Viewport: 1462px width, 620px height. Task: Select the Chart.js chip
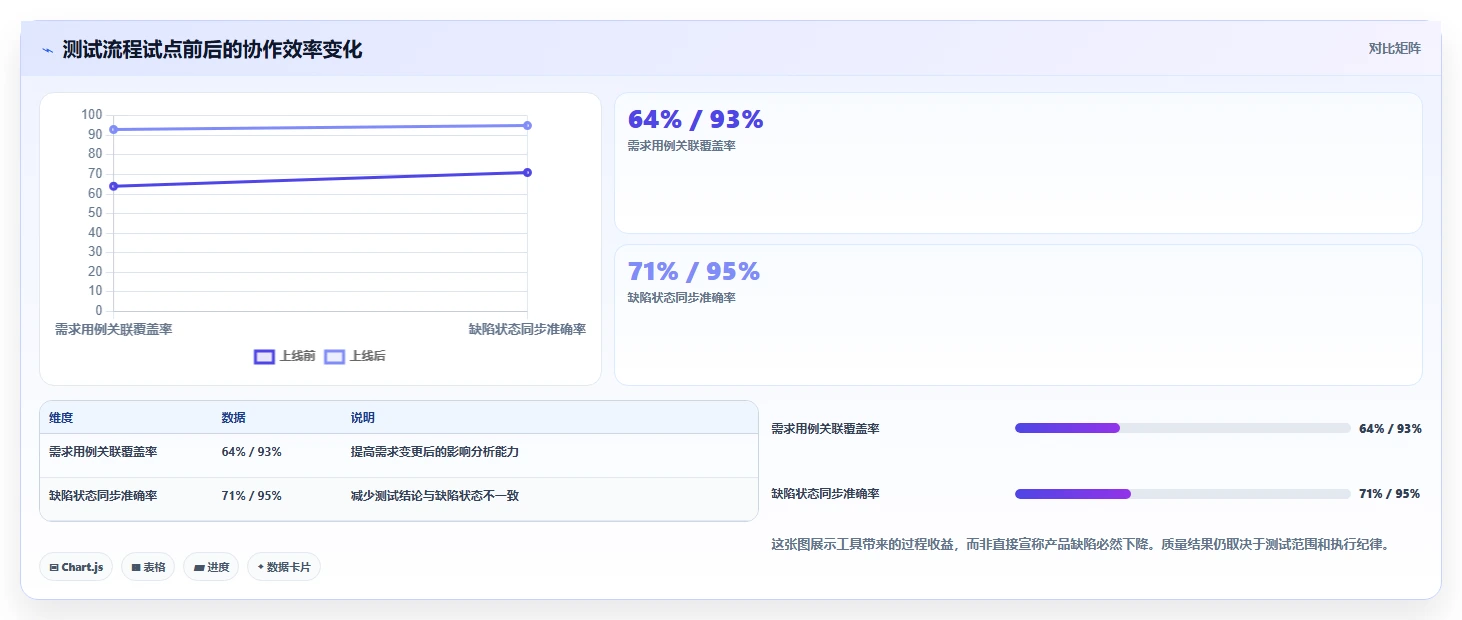[77, 567]
